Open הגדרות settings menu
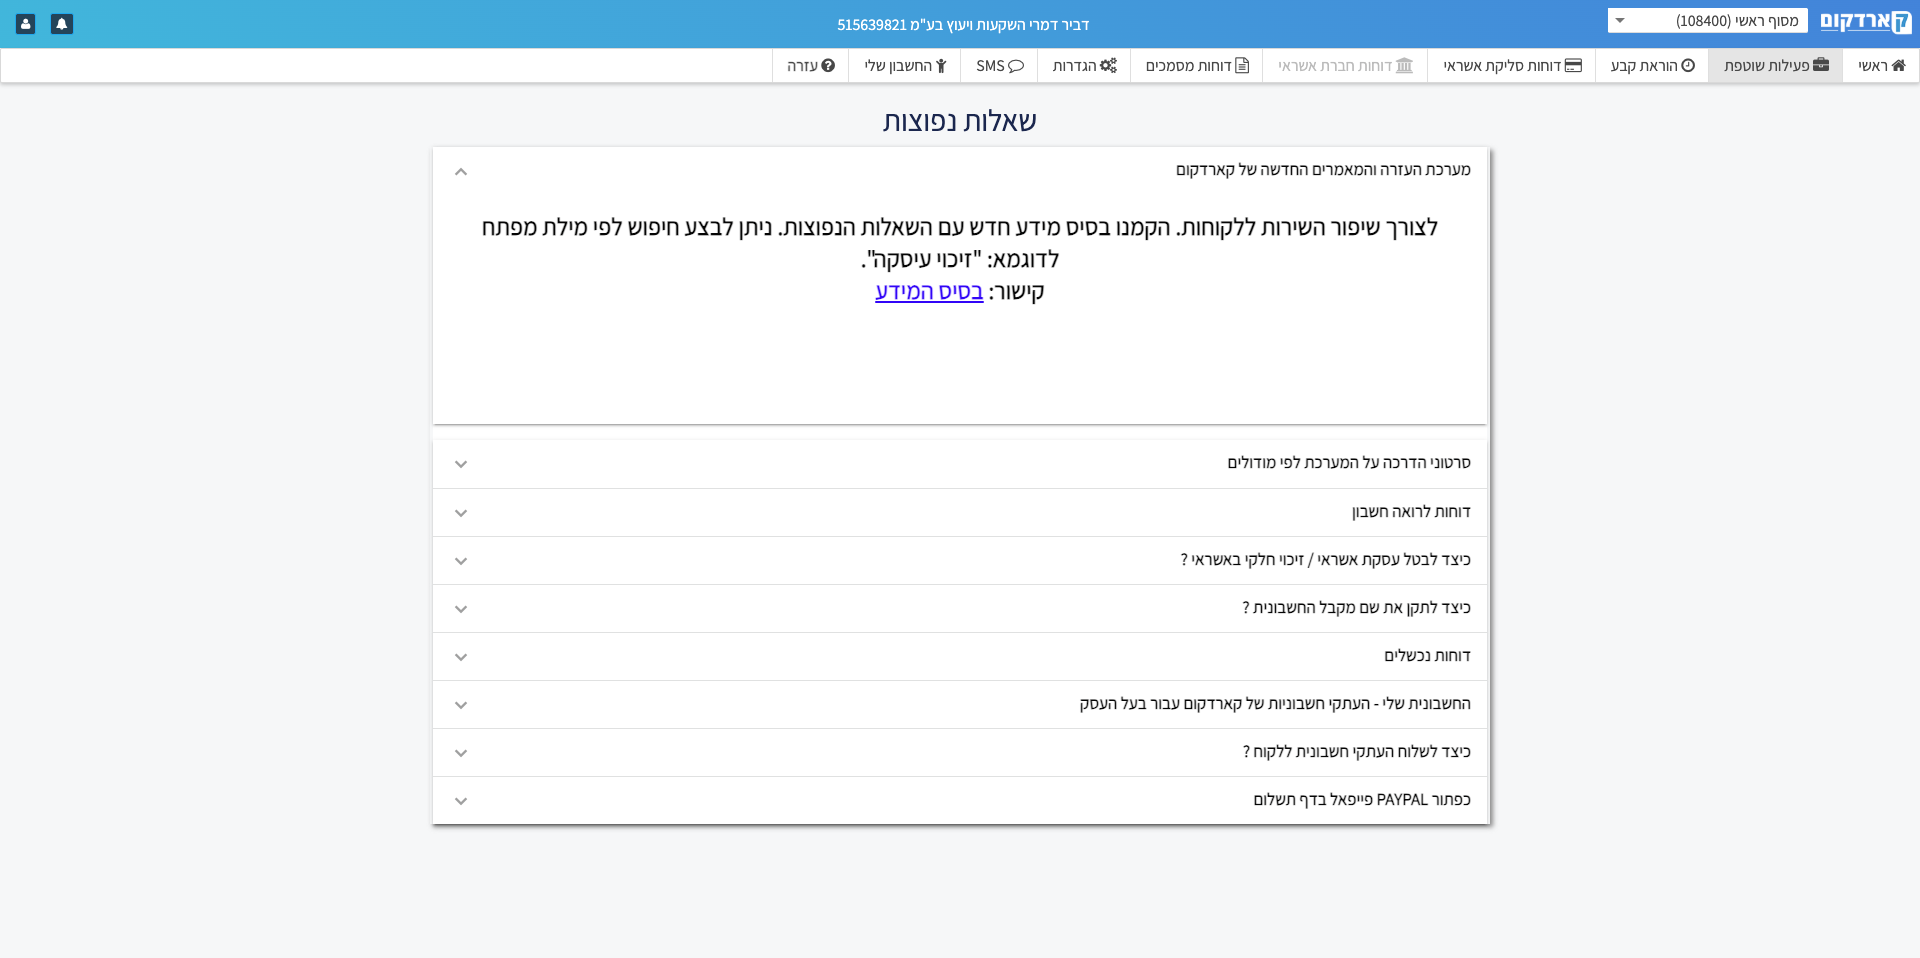 pos(1084,66)
